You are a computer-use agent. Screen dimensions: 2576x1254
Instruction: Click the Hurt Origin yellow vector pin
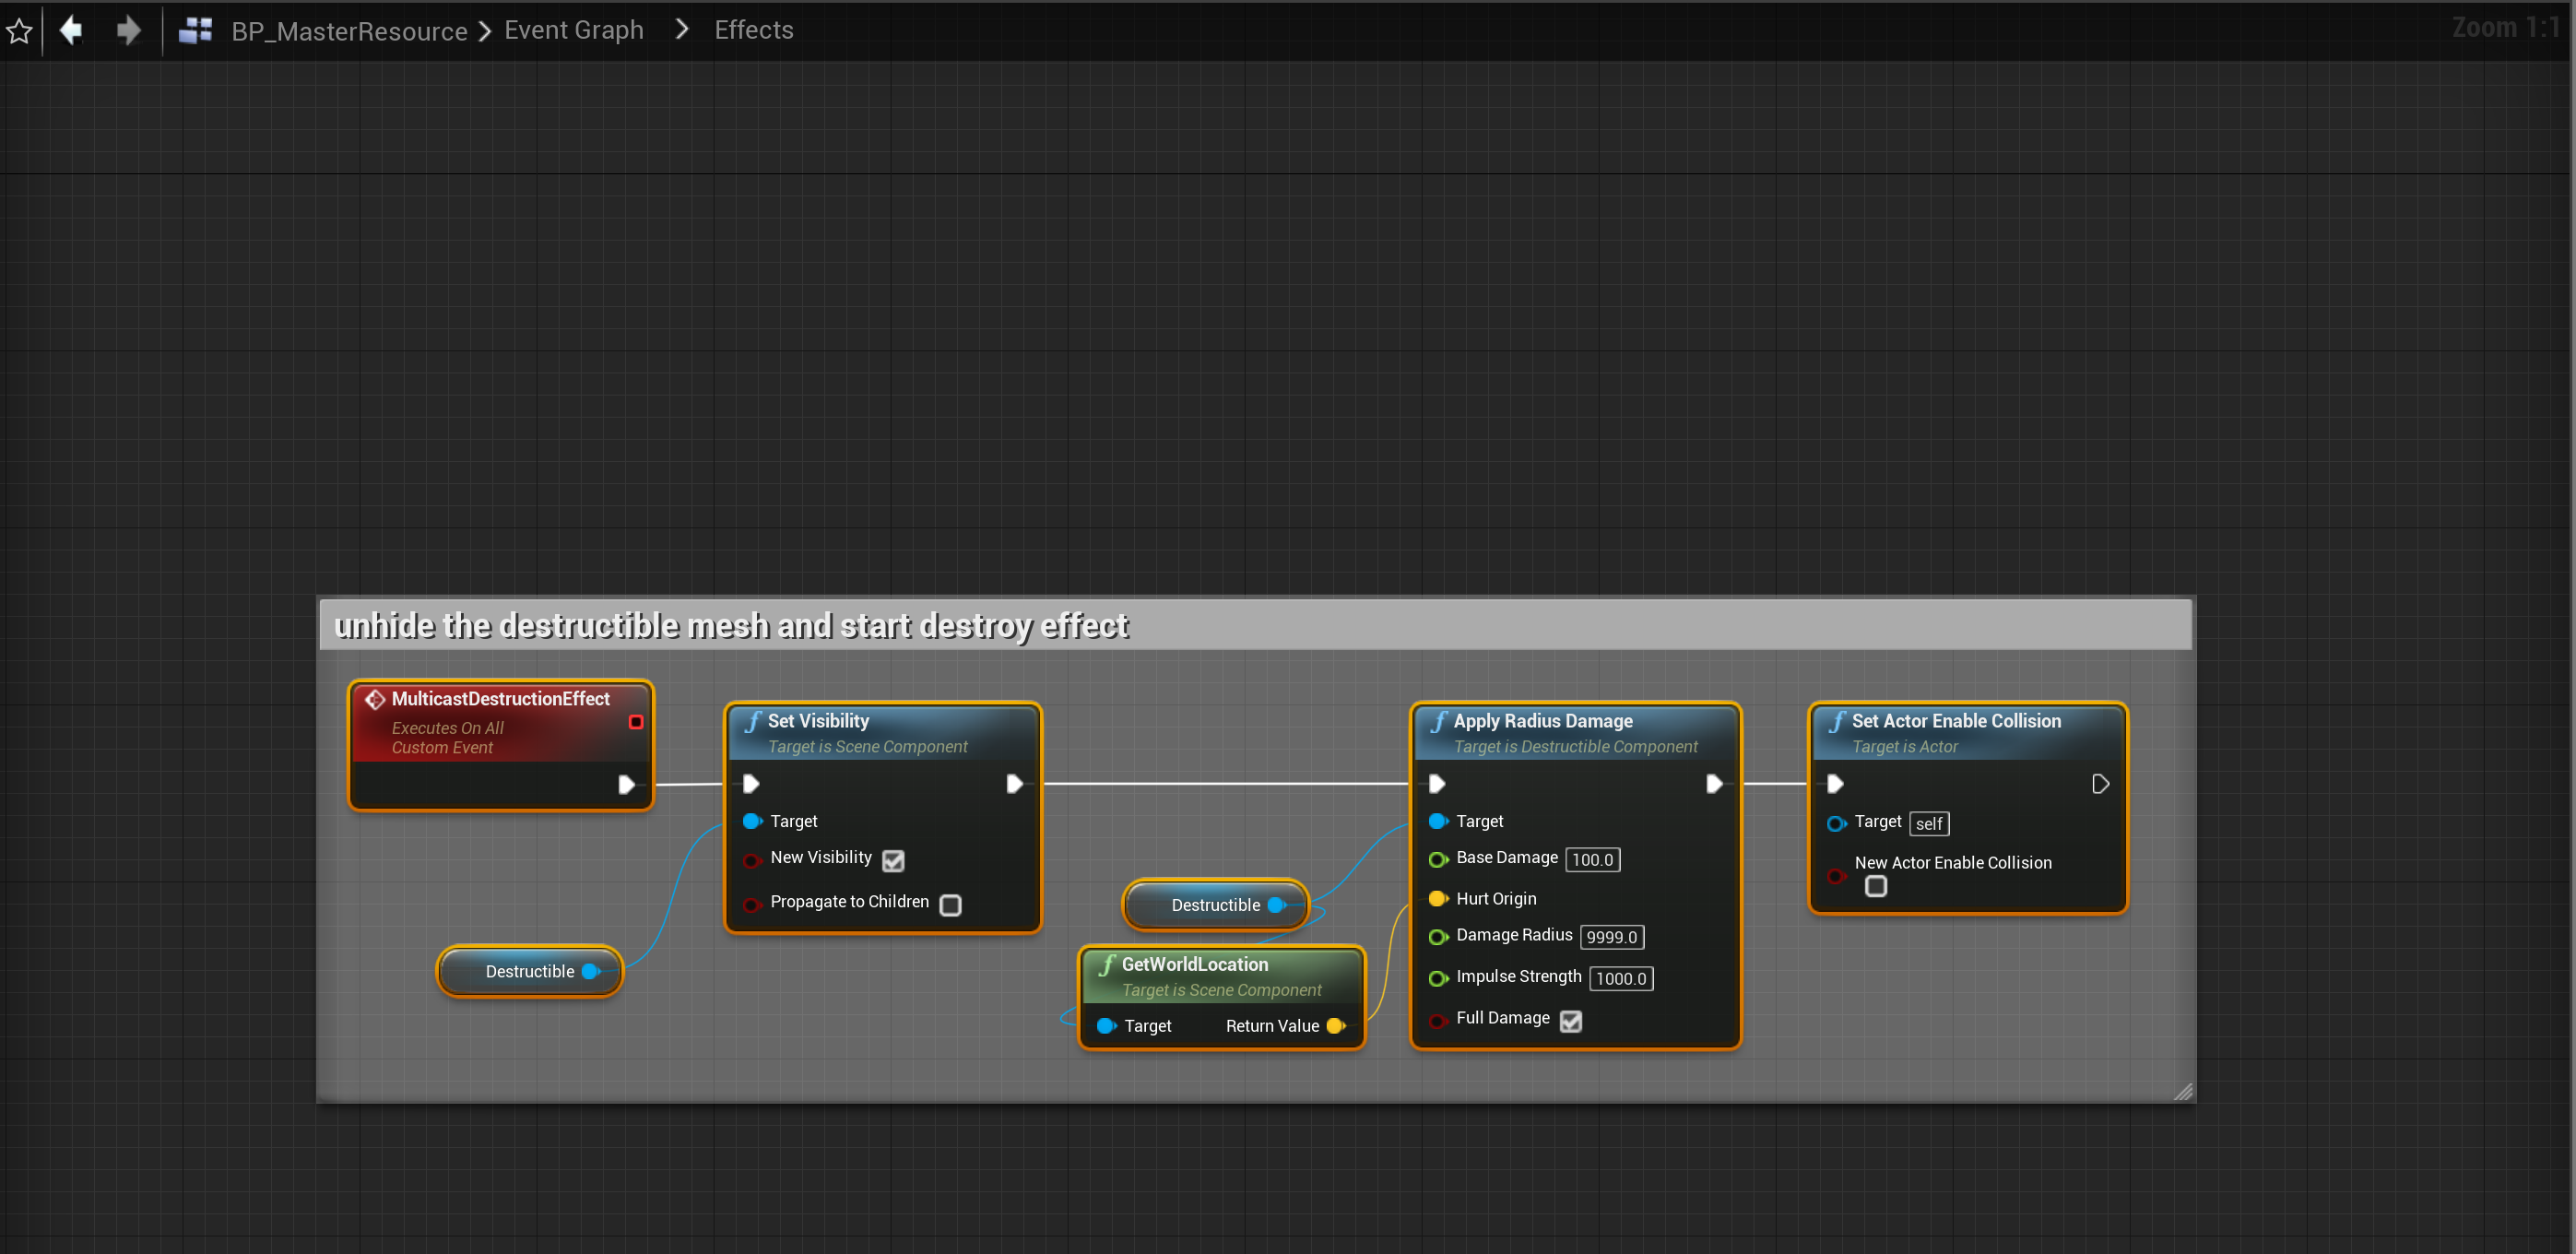[1437, 899]
